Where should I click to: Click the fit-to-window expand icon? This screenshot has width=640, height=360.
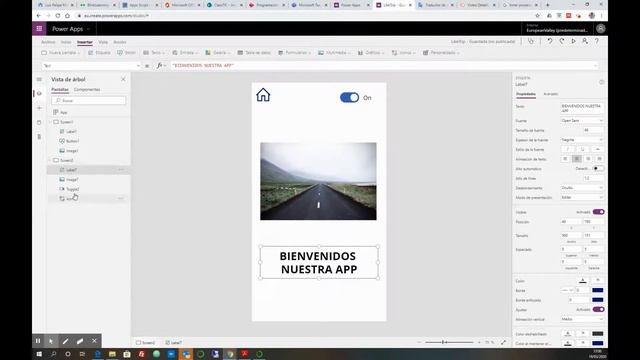503,342
